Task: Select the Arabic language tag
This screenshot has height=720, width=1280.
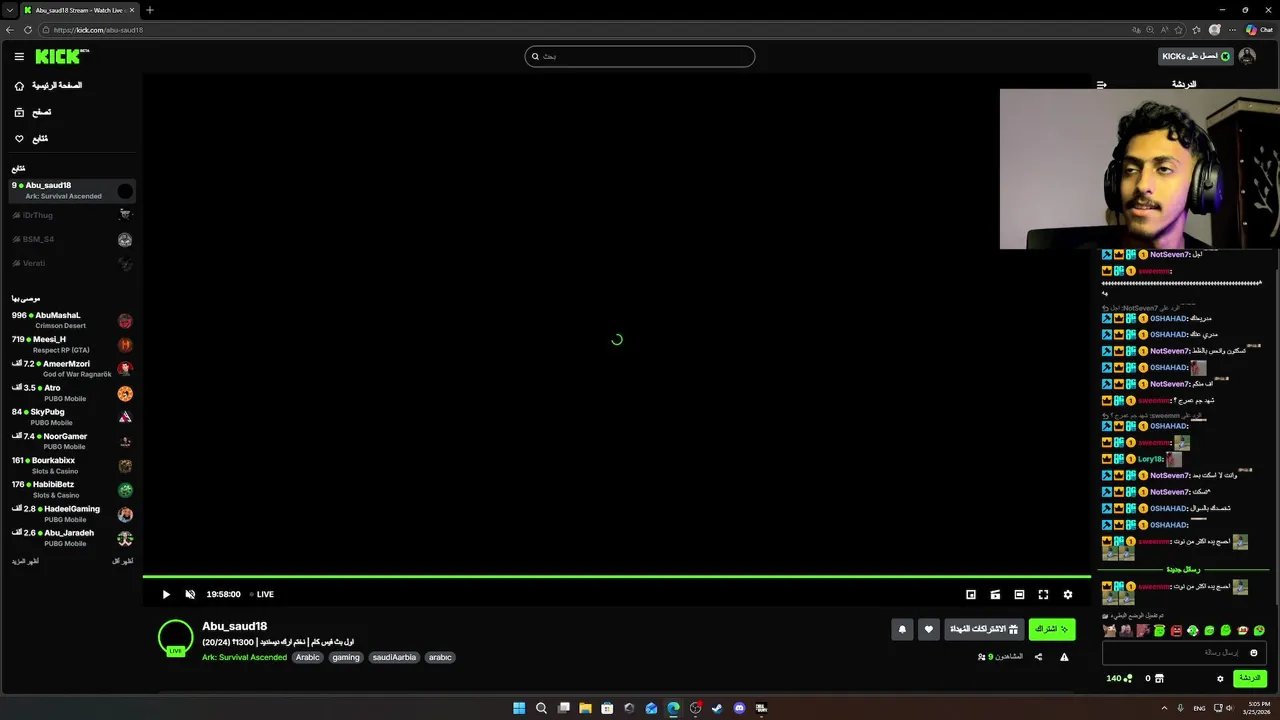Action: [308, 658]
